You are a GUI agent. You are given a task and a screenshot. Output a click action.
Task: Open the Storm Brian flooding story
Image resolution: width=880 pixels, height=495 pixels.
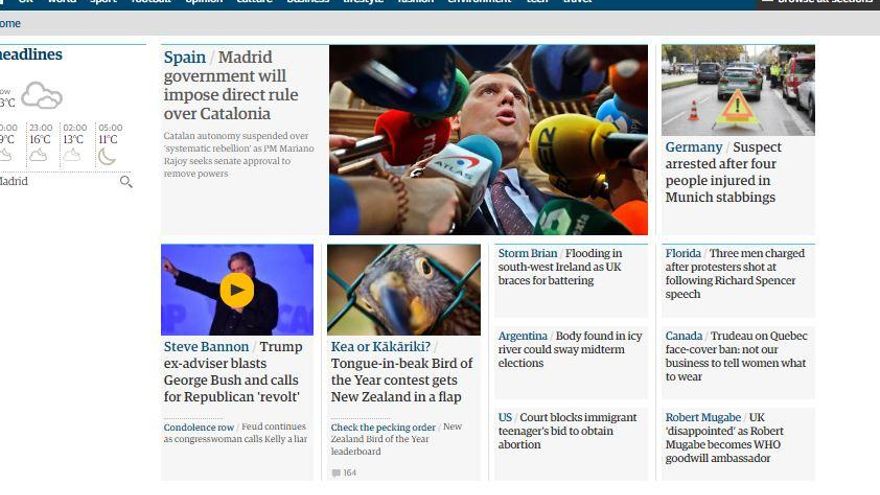pos(560,267)
